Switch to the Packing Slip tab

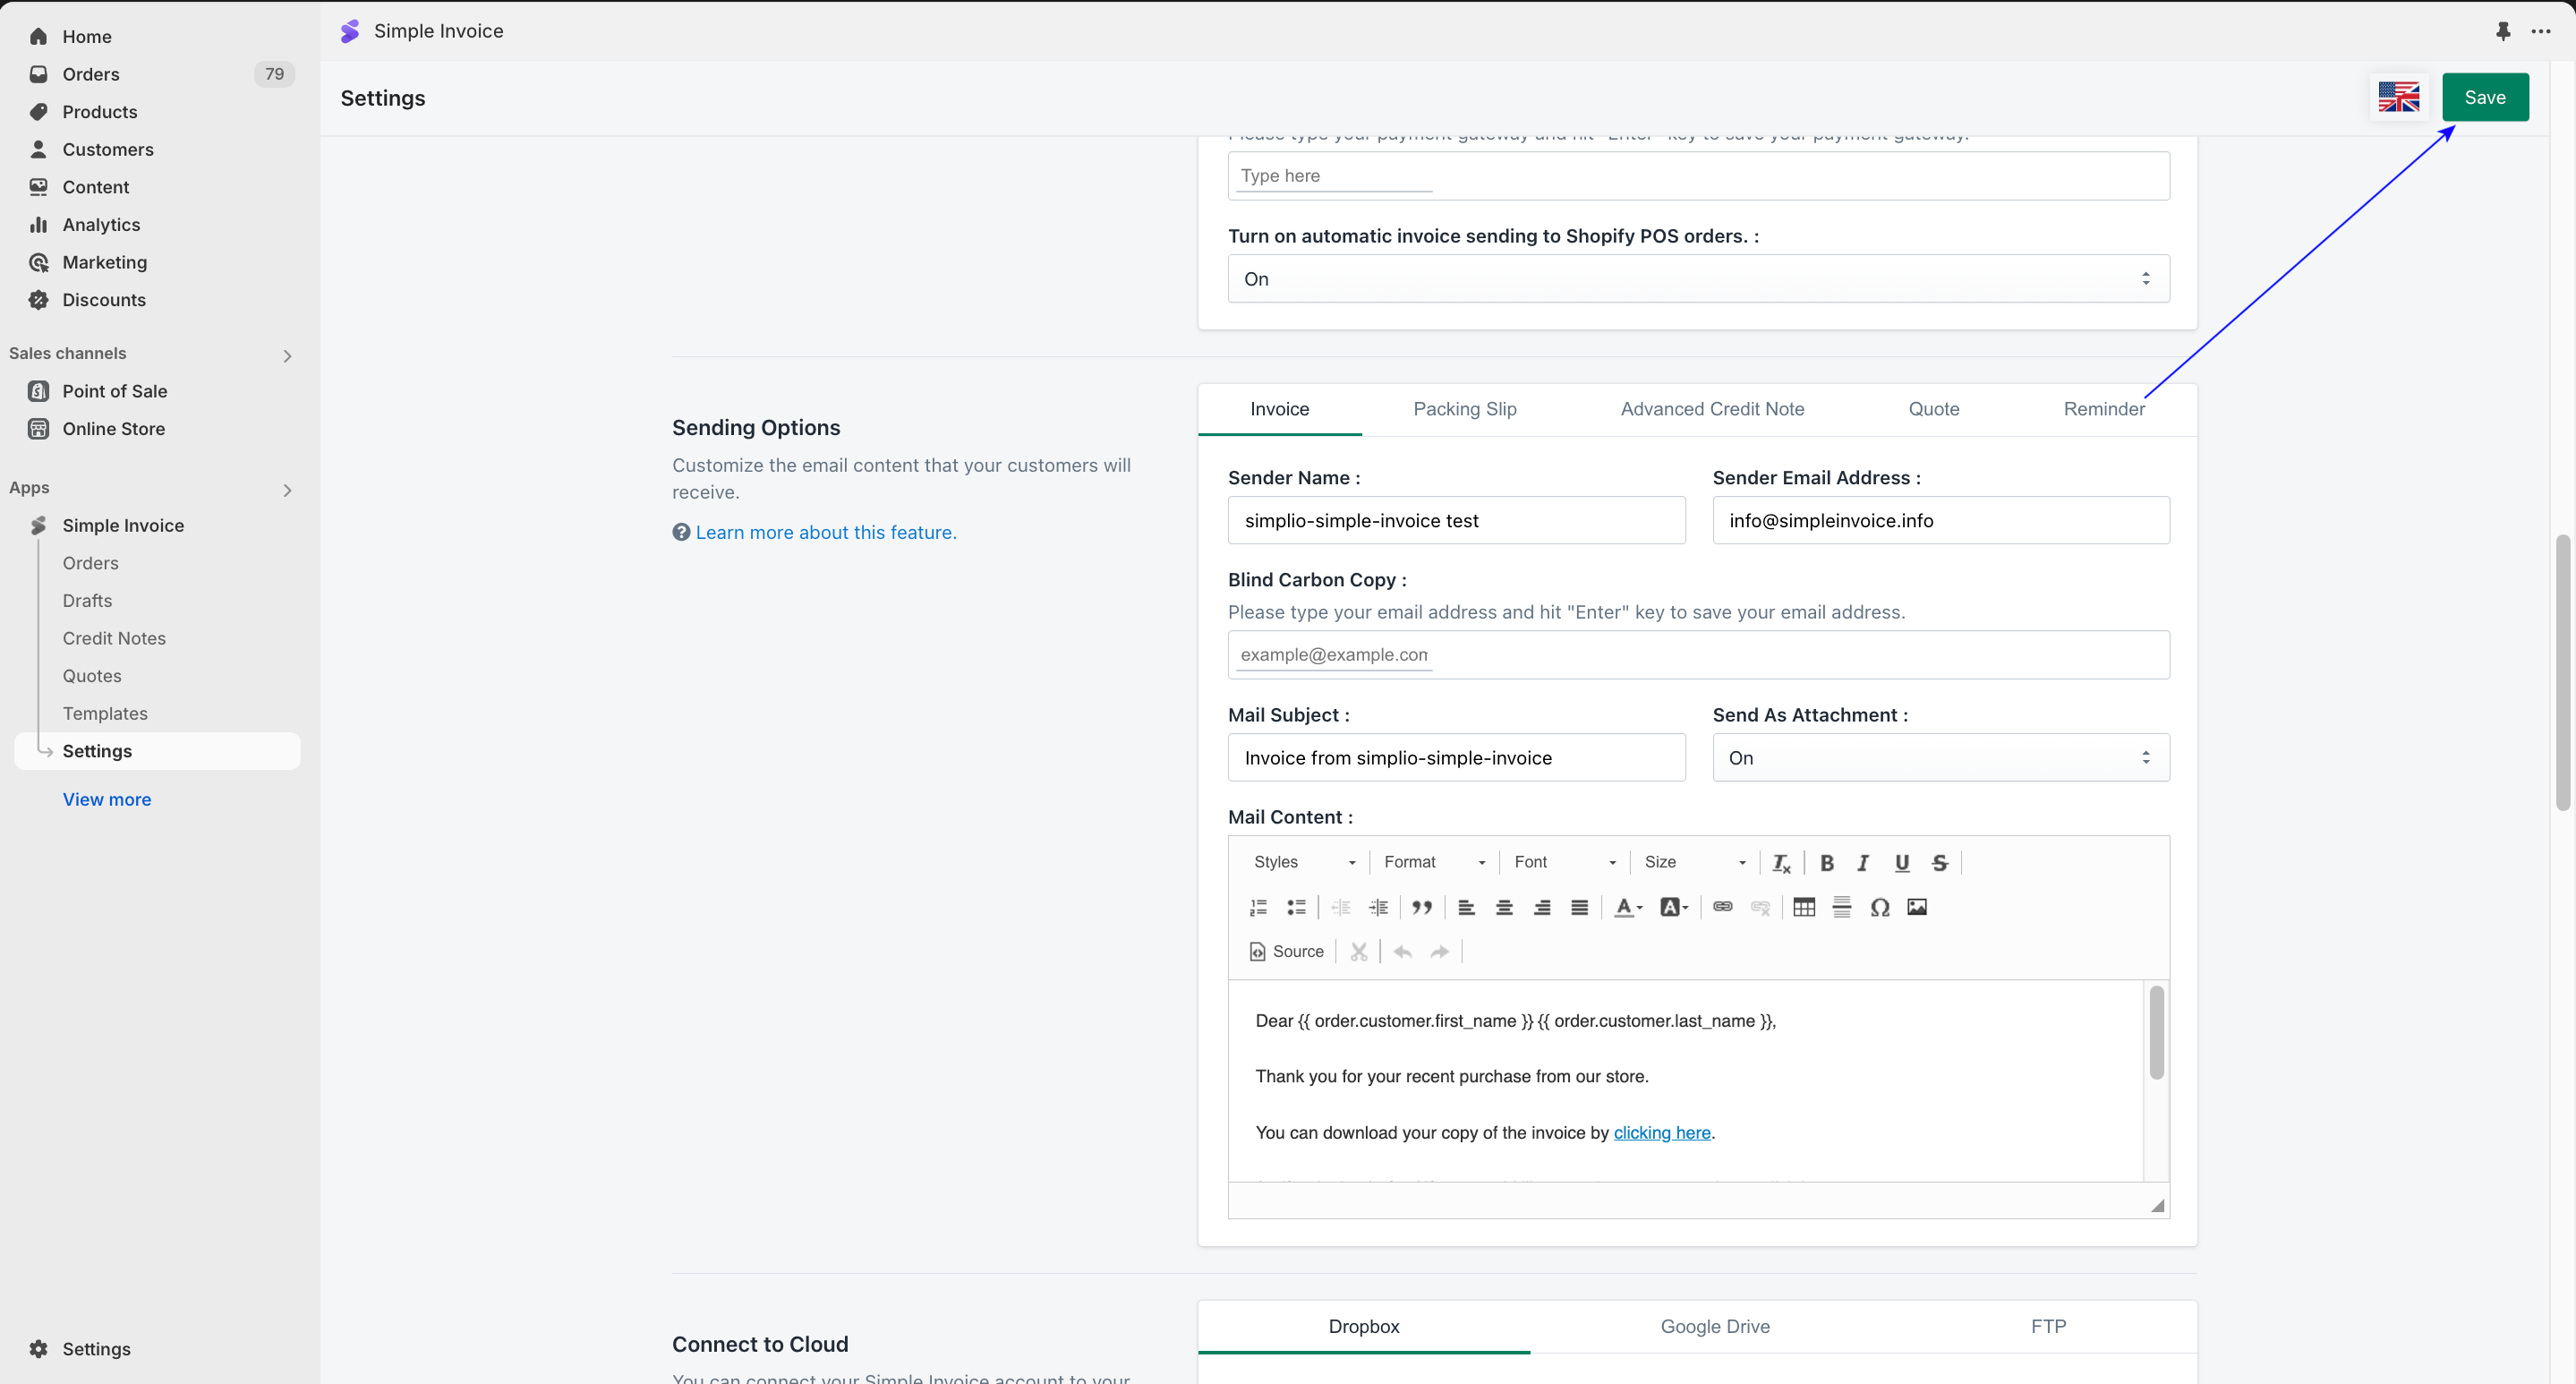pos(1464,409)
